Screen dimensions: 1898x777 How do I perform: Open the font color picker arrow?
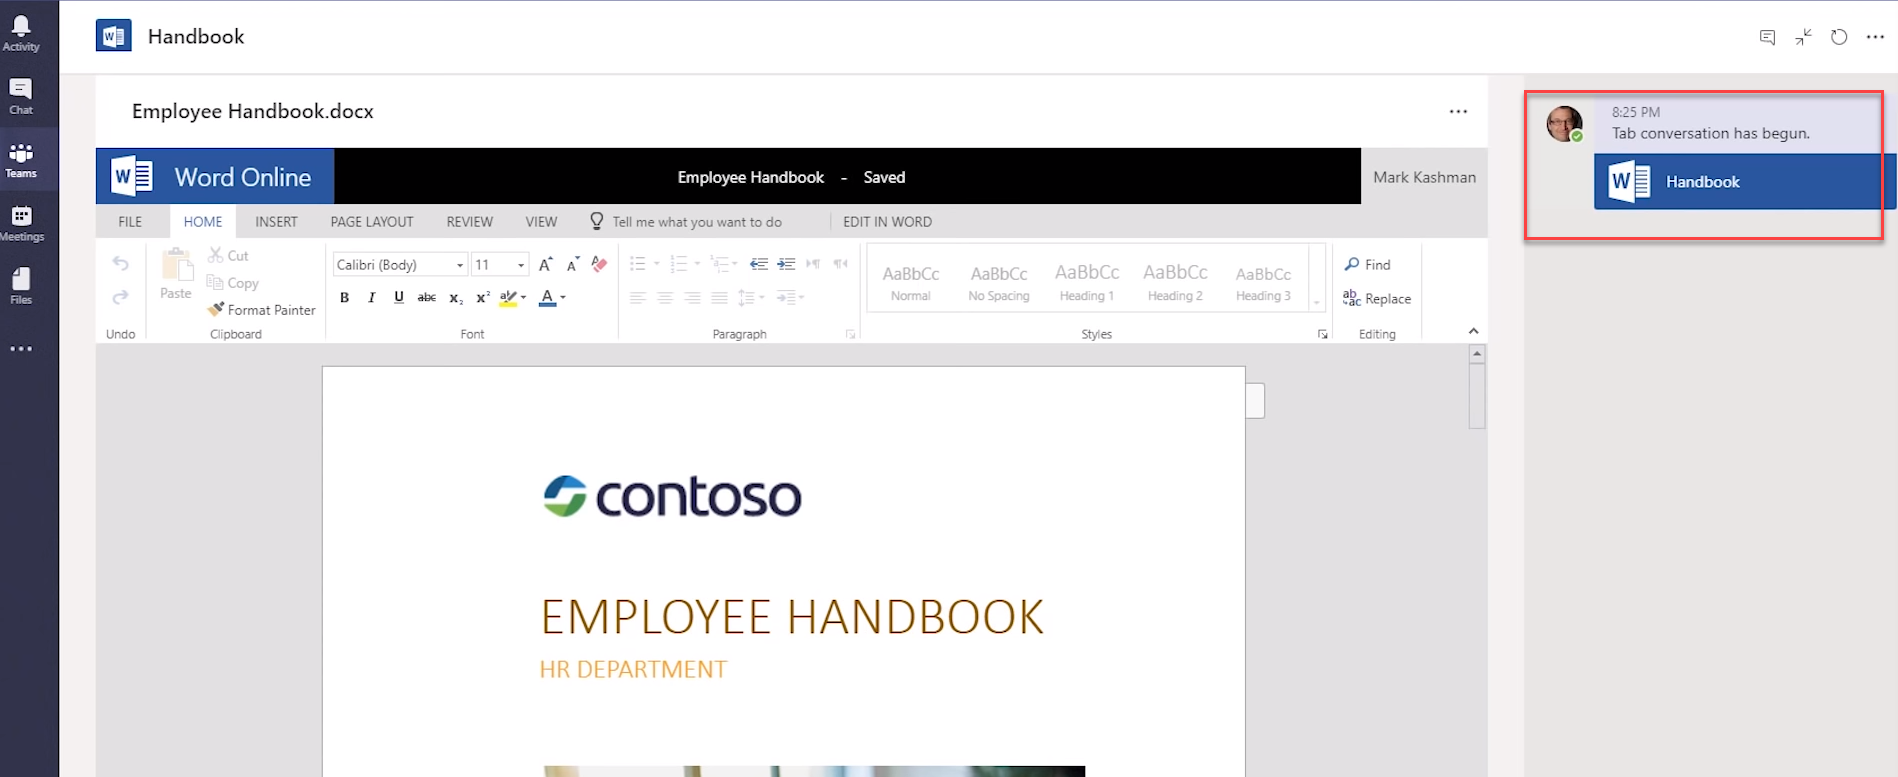563,297
